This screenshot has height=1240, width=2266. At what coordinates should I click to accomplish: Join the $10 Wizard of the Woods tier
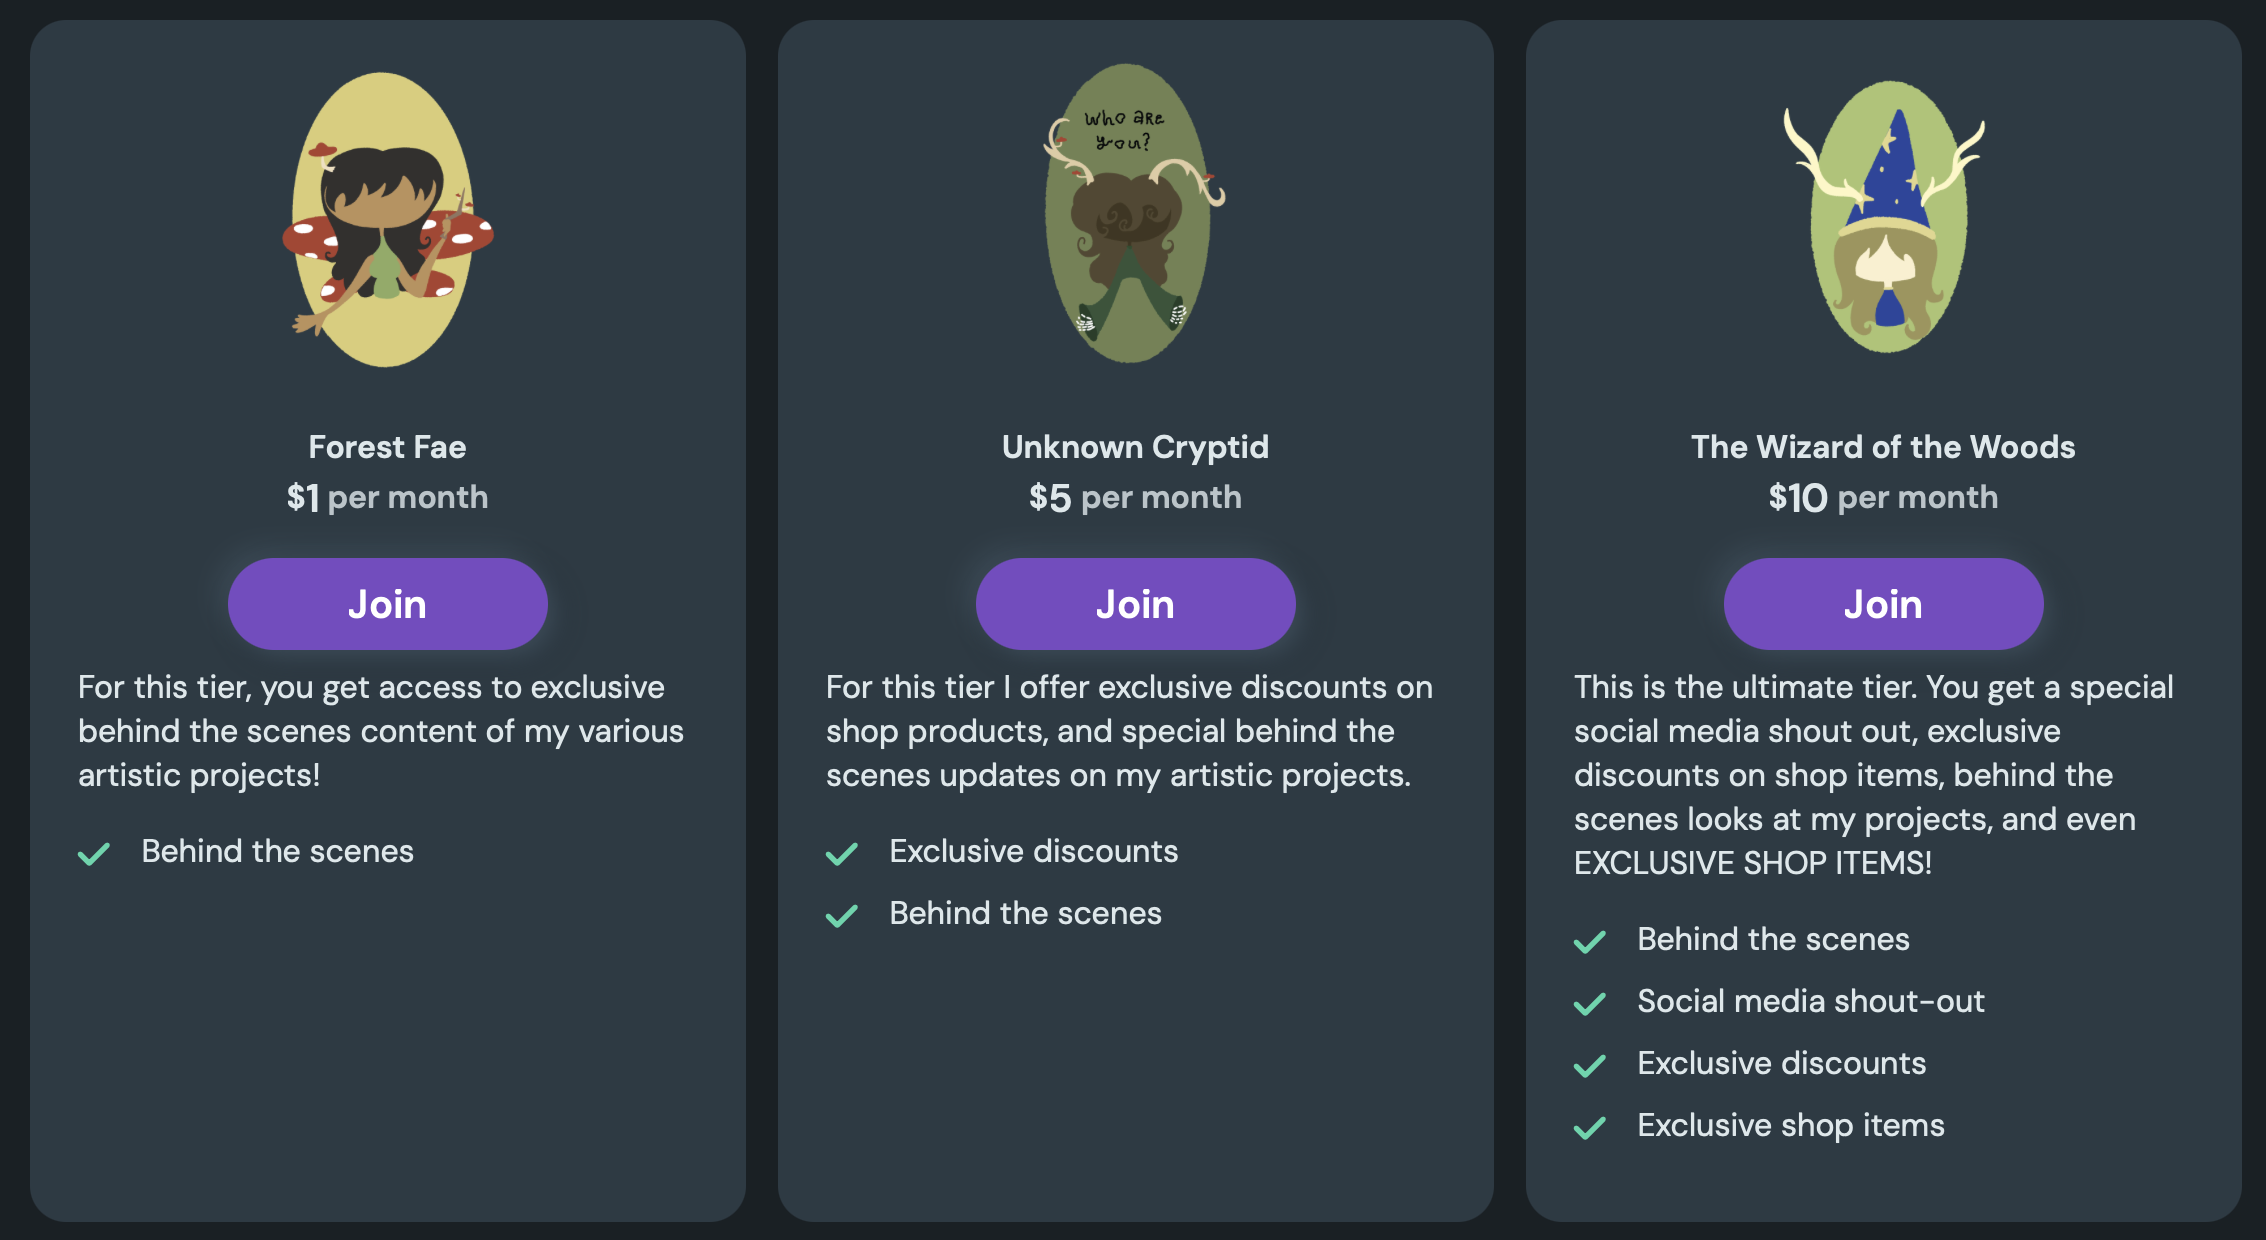point(1883,604)
